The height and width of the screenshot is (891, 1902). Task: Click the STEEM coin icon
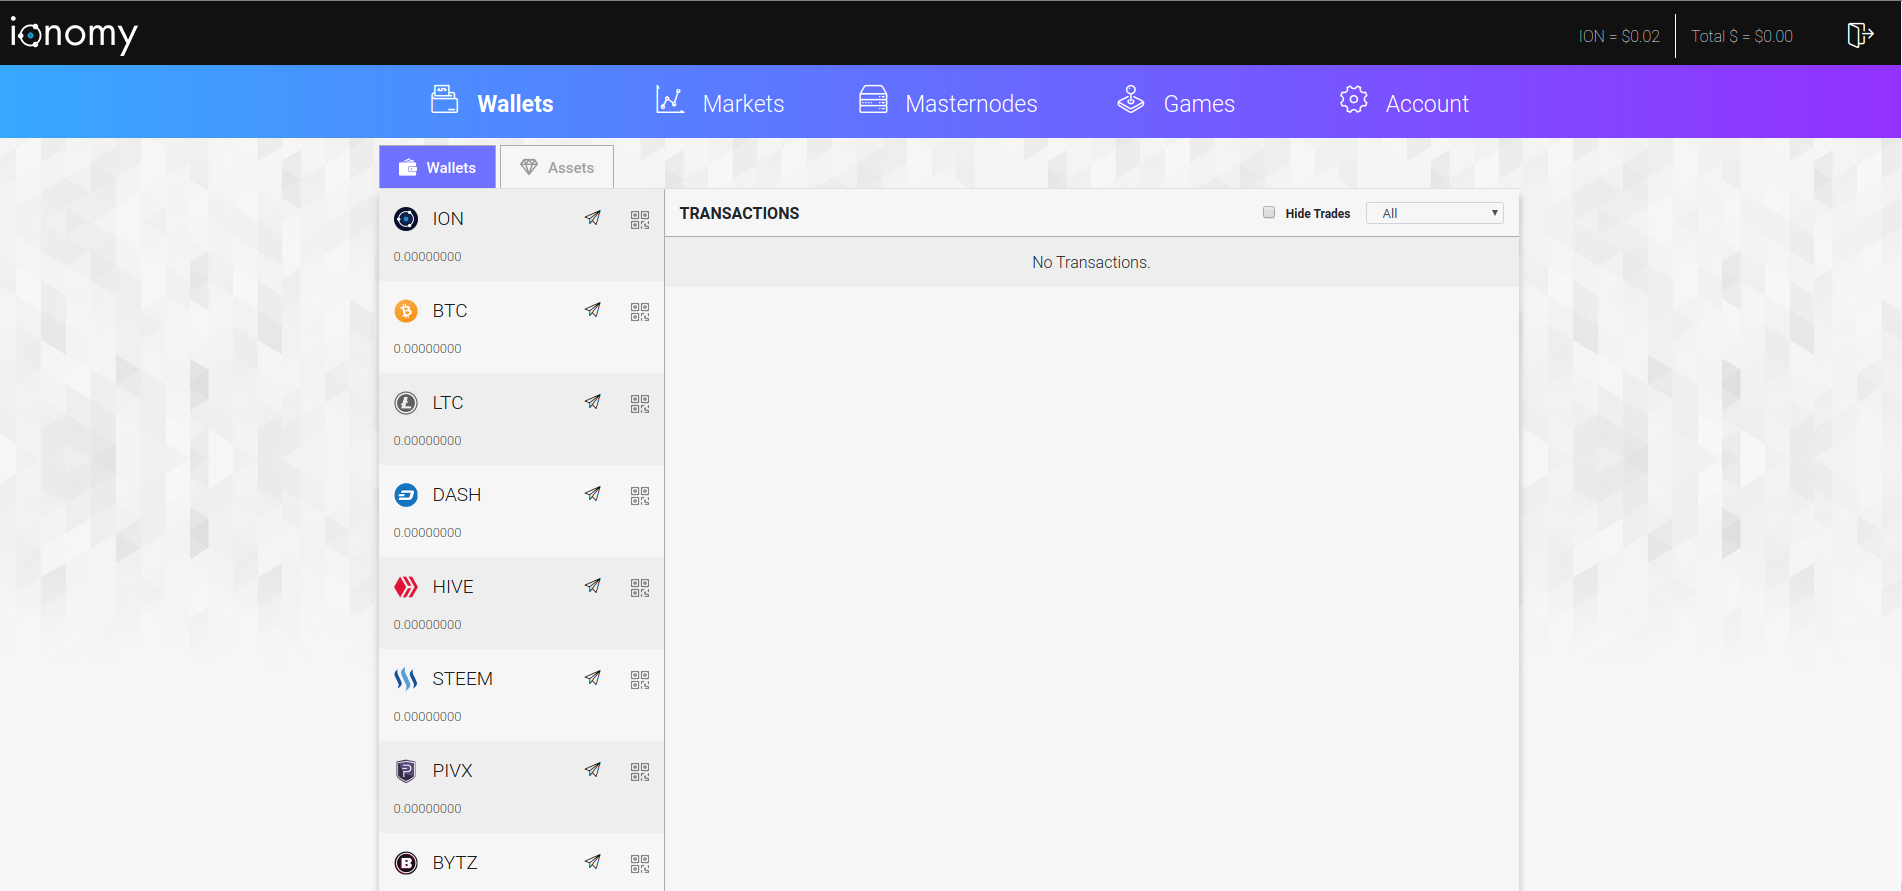406,679
